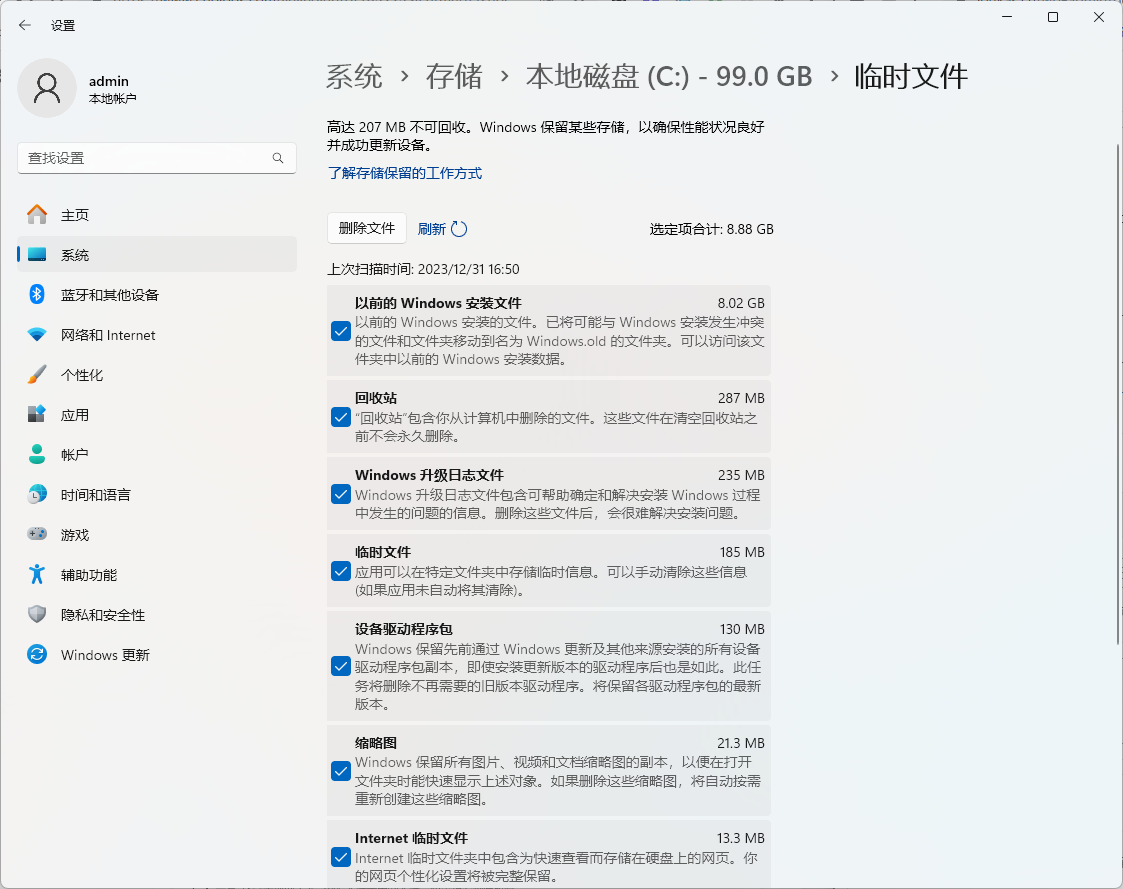The height and width of the screenshot is (889, 1123).
Task: Click the admin user profile avatar
Action: 47,88
